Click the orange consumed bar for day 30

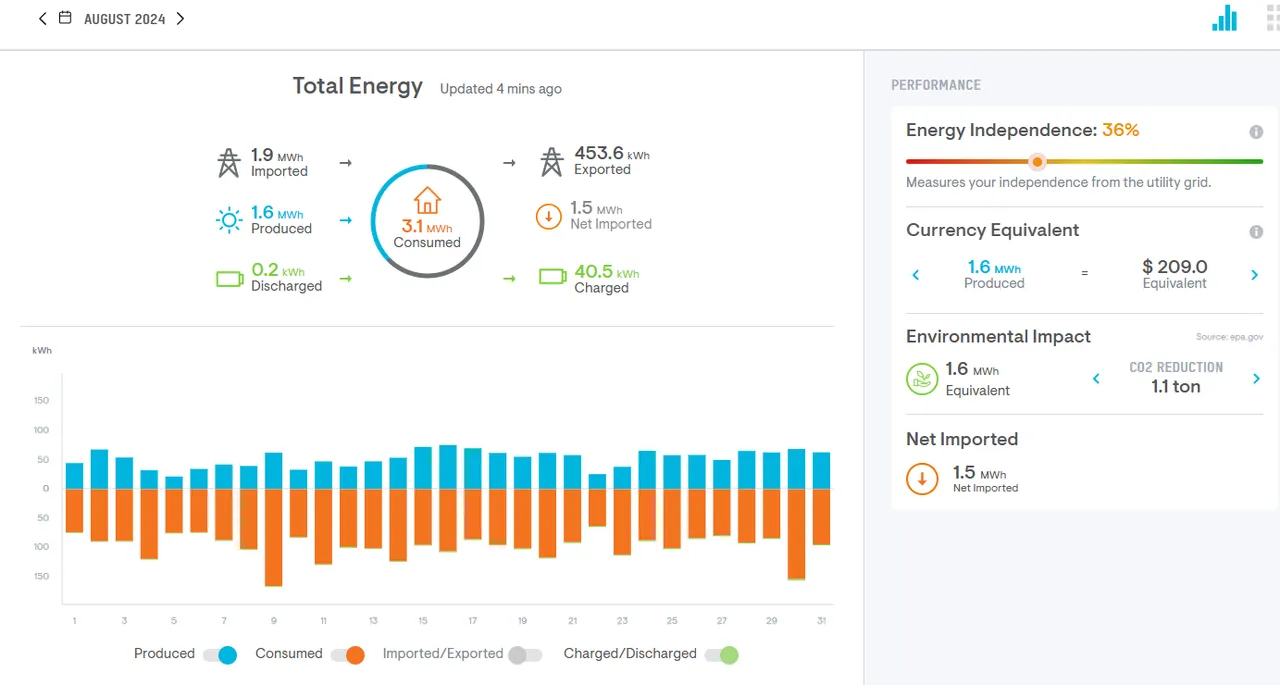point(796,534)
